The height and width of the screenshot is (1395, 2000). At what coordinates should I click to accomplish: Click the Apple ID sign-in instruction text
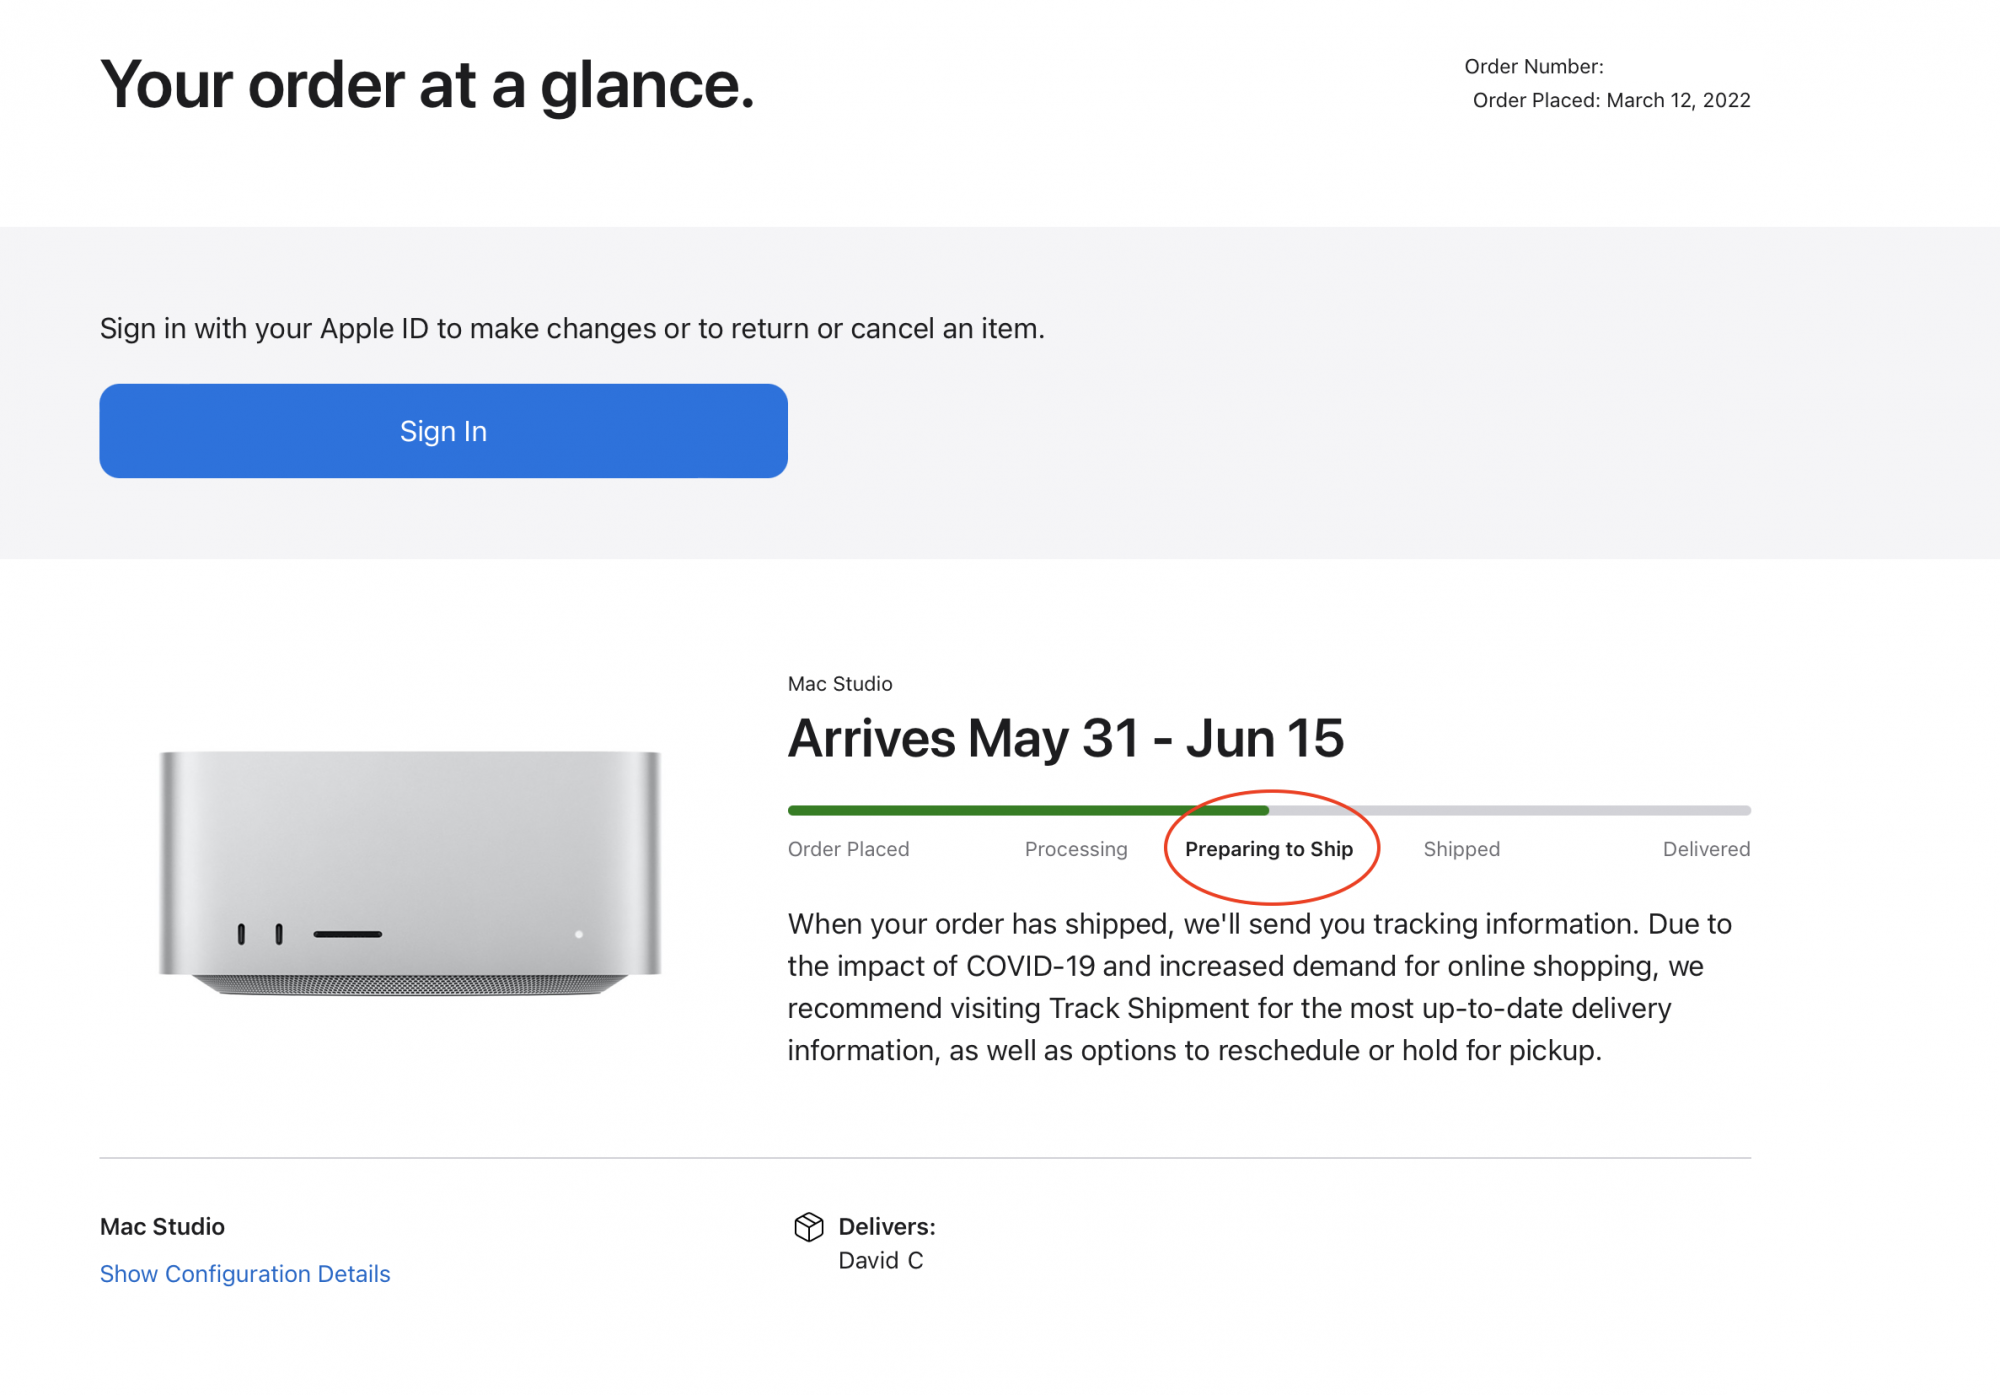click(572, 329)
